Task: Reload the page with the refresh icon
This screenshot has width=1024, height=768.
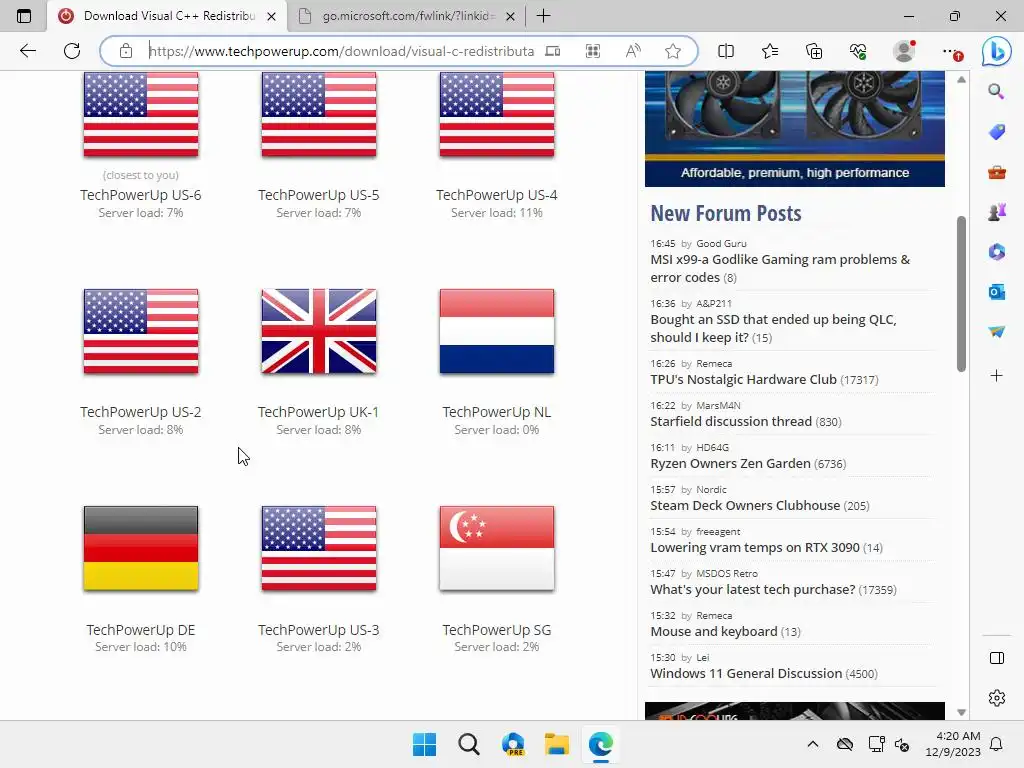Action: 72,51
